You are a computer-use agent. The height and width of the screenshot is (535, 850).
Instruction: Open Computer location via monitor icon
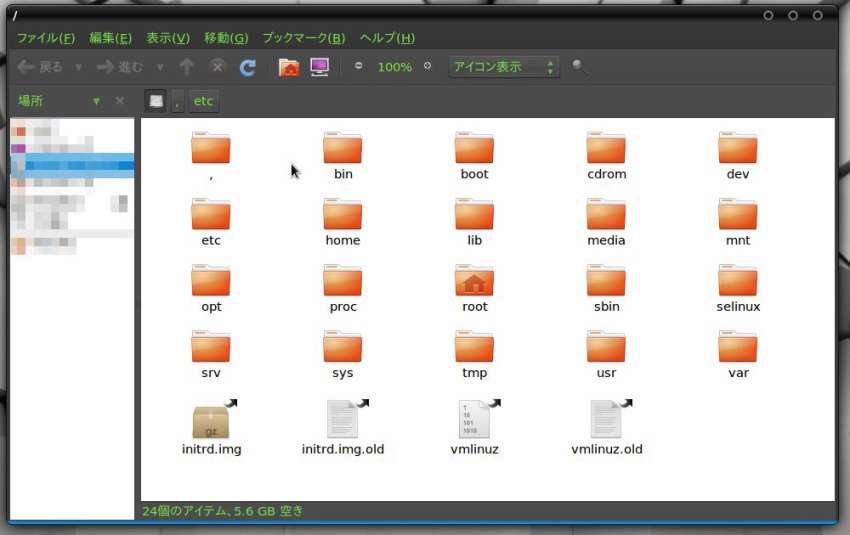coord(319,67)
